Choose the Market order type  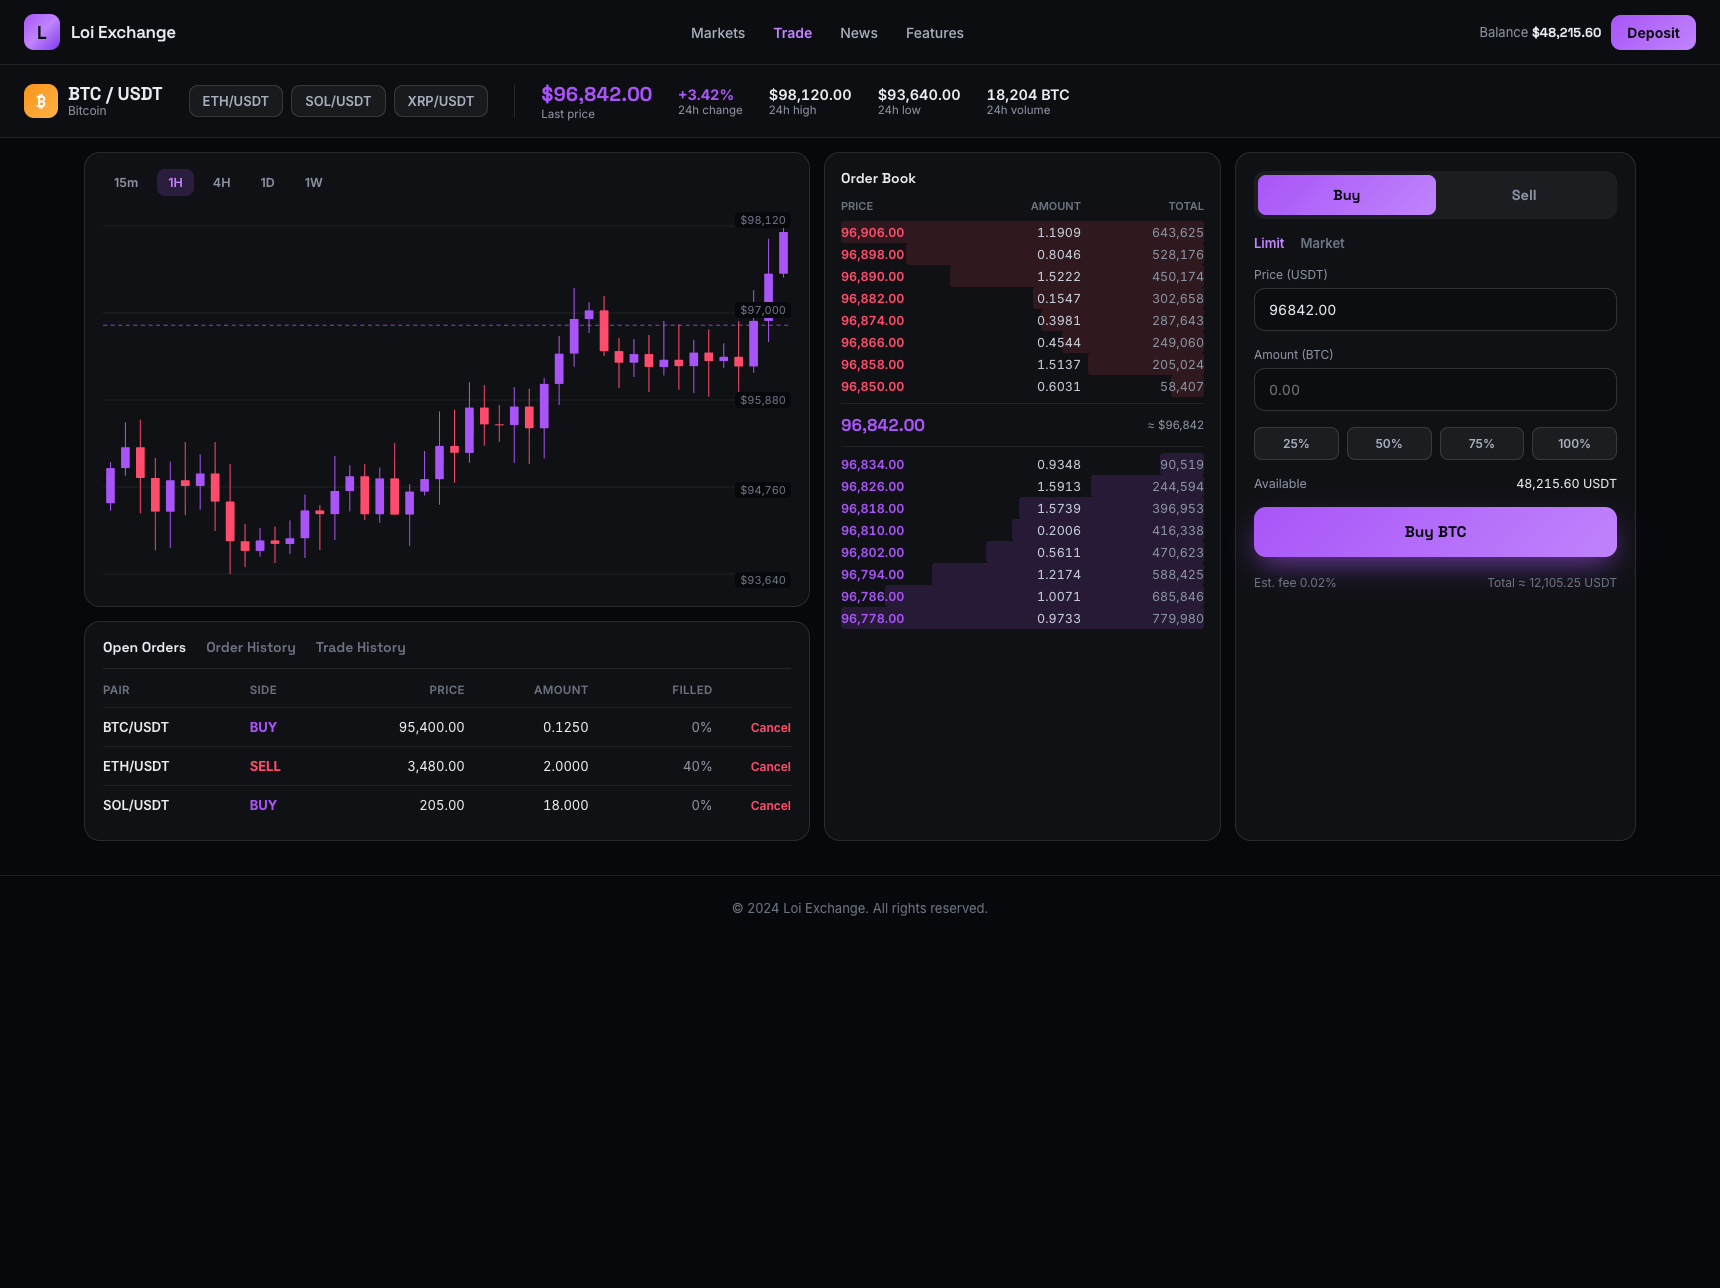pyautogui.click(x=1322, y=243)
